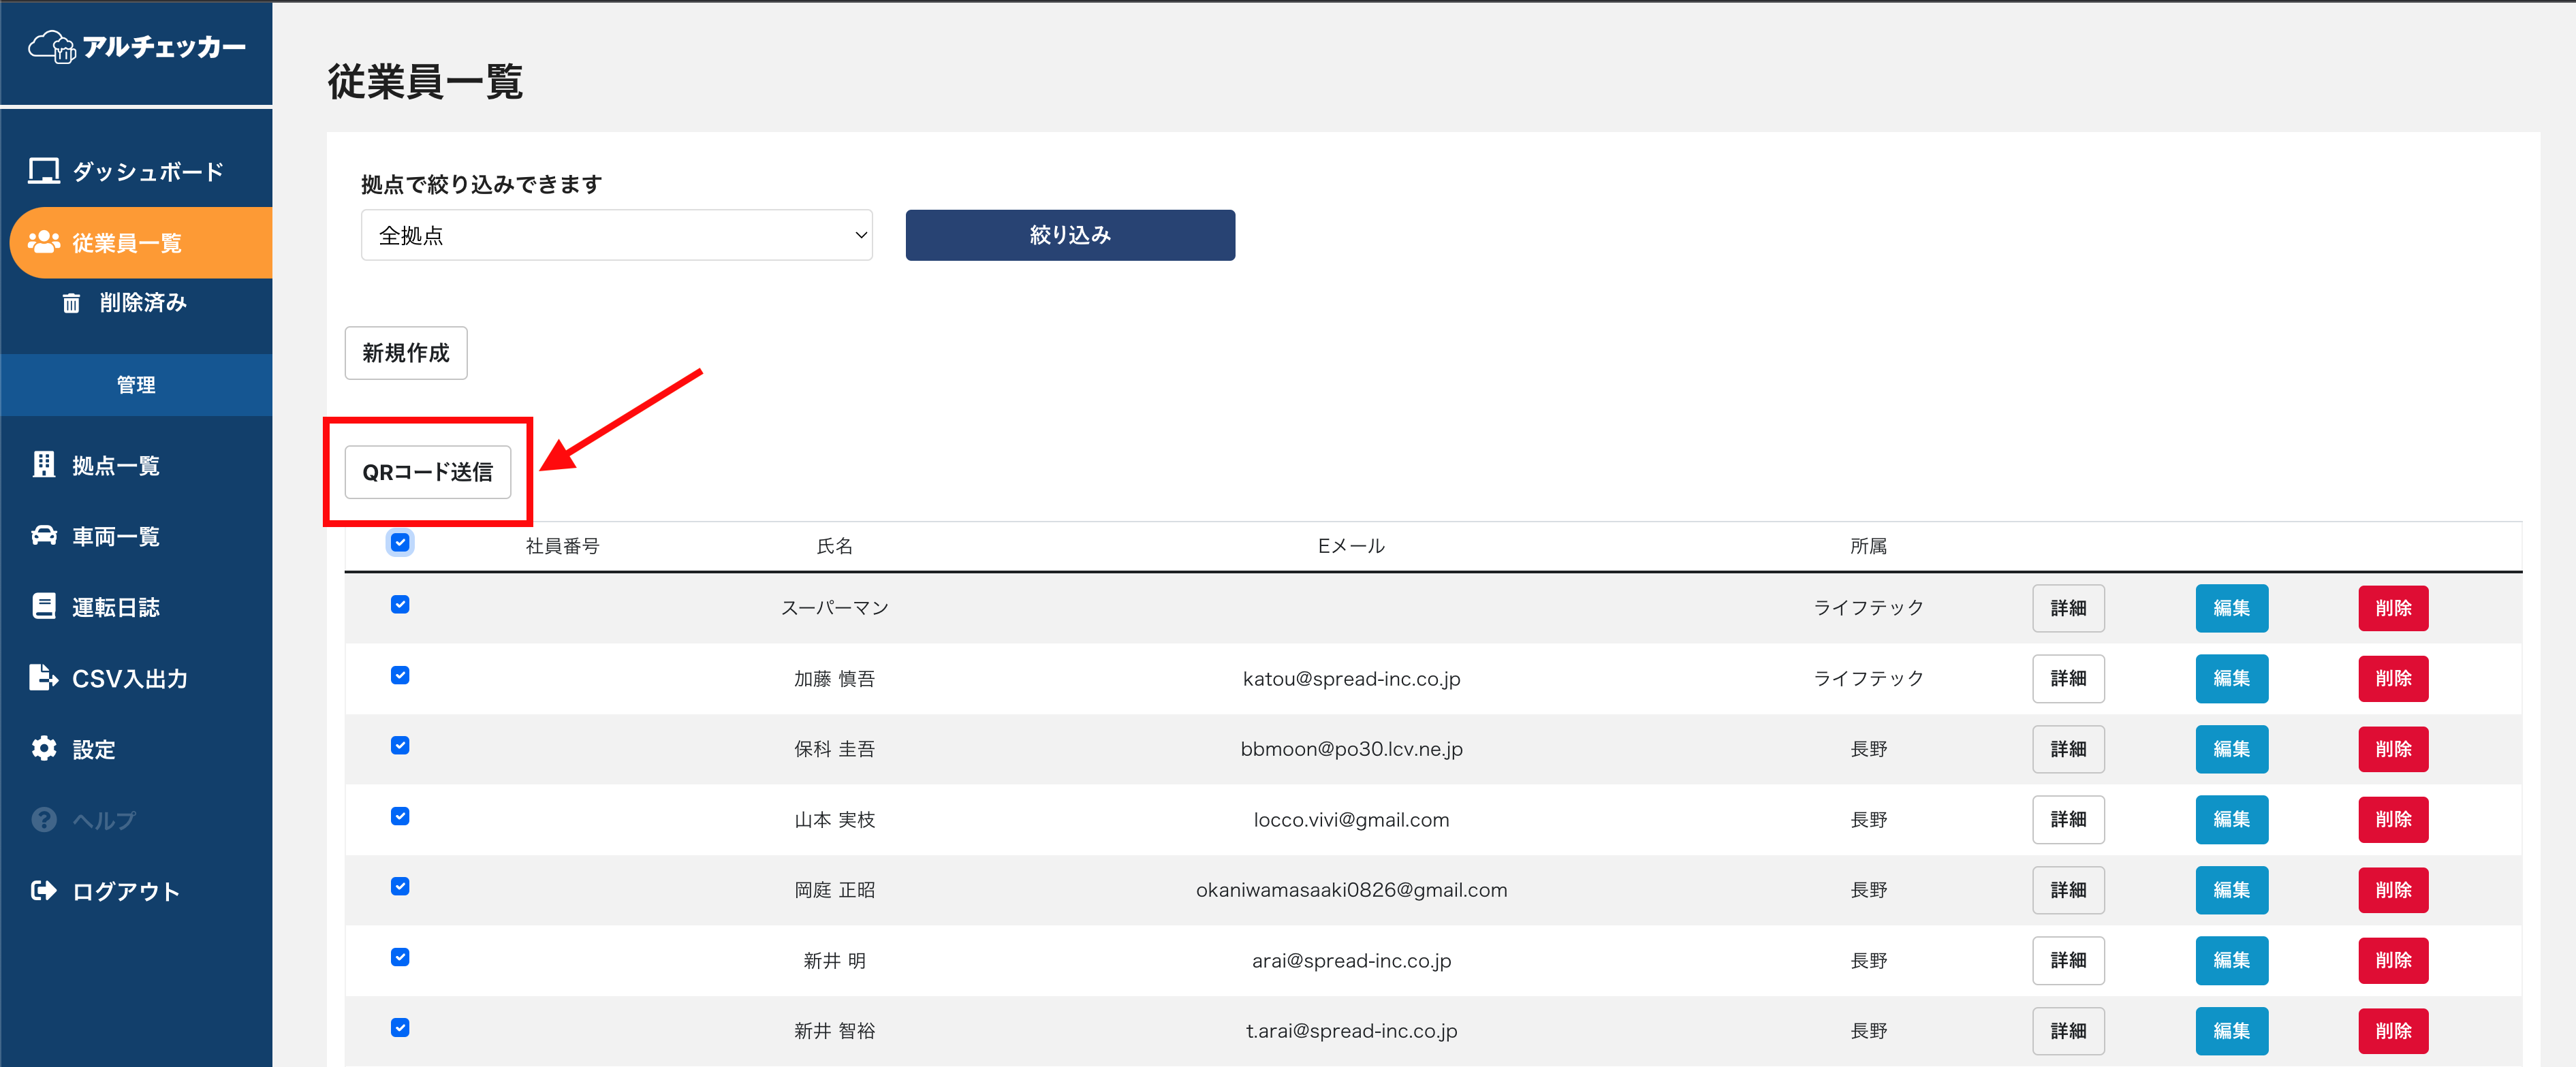Open 詳細 for 保科 圭吾
This screenshot has width=2576, height=1067.
click(2068, 749)
